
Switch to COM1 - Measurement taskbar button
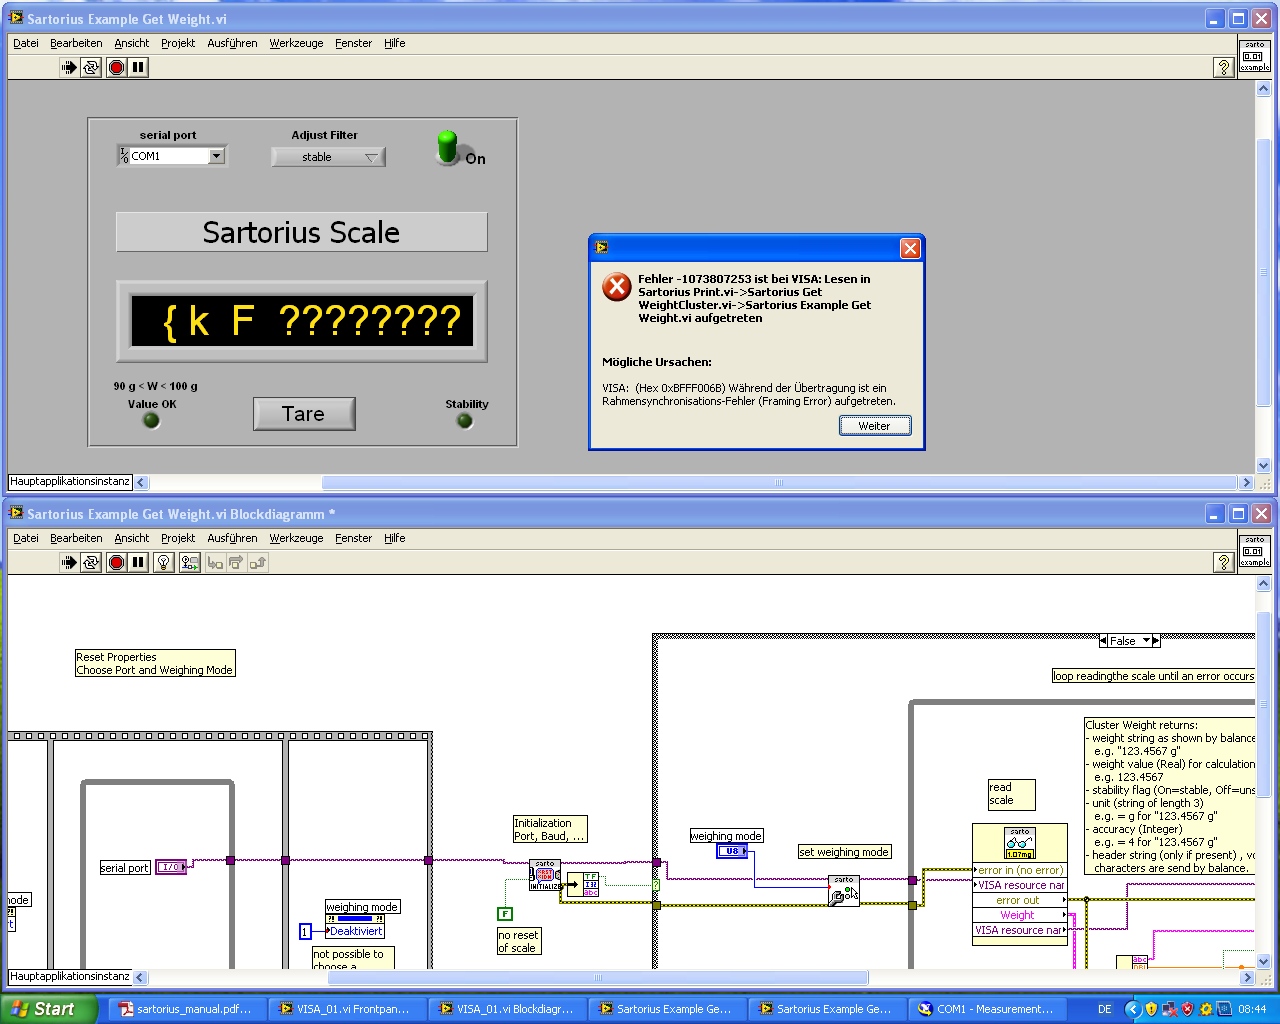(987, 1009)
